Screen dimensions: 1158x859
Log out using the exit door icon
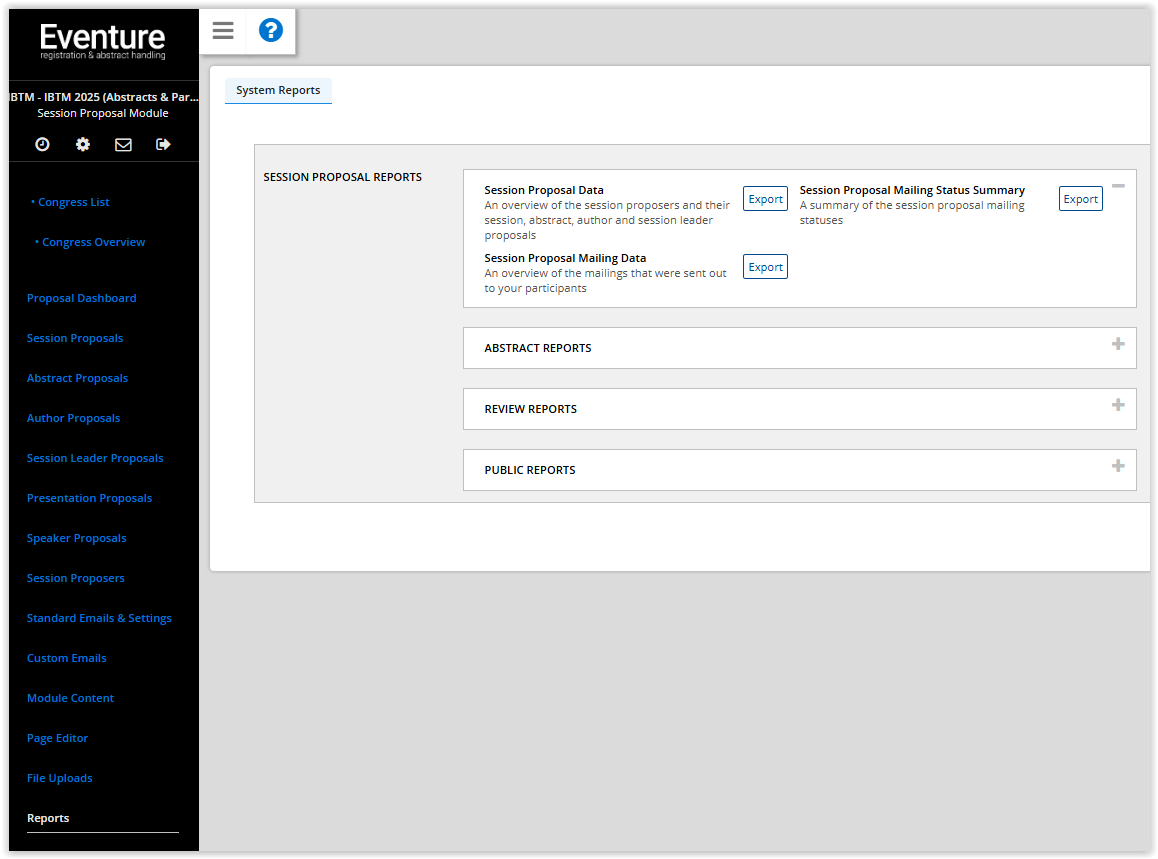[x=162, y=144]
